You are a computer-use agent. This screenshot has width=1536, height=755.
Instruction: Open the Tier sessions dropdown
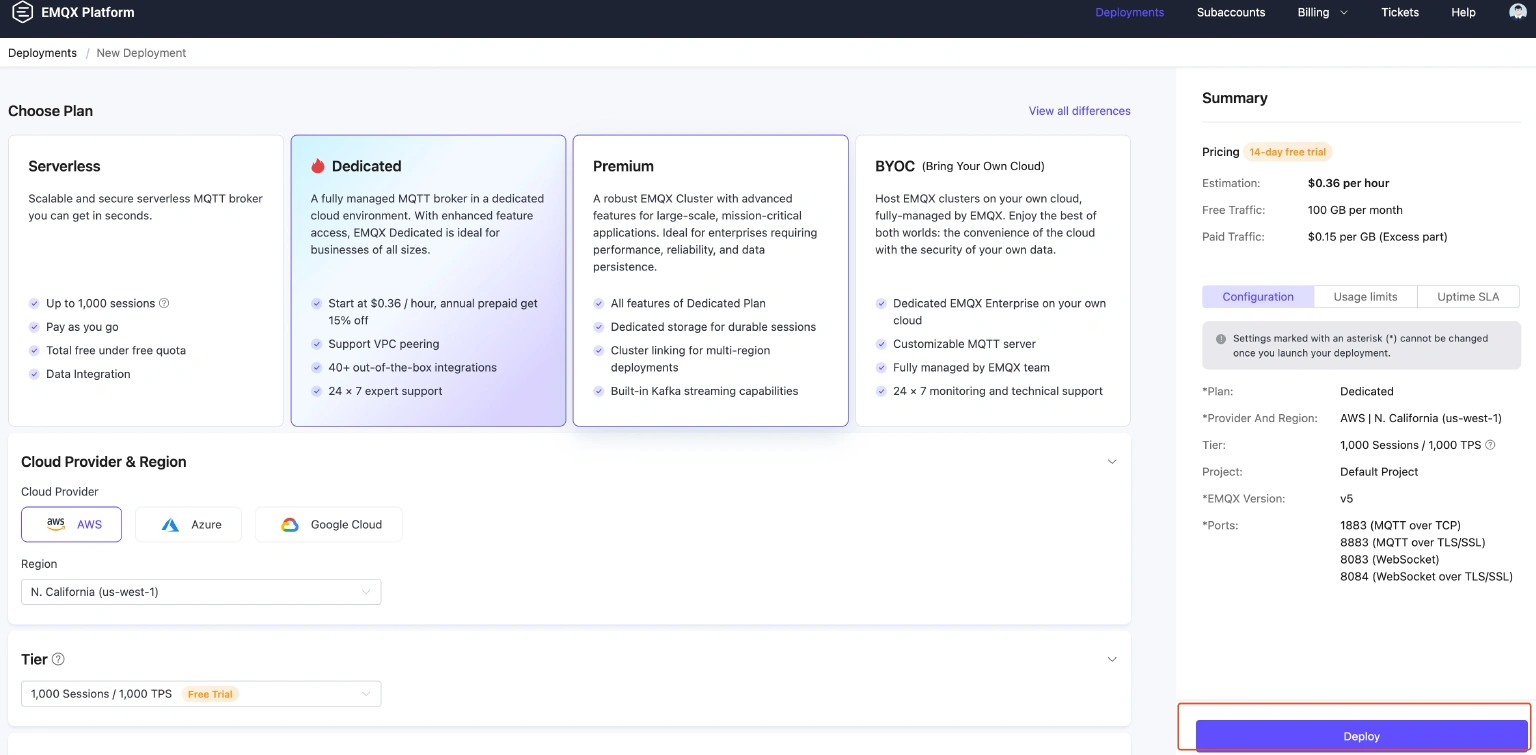201,694
